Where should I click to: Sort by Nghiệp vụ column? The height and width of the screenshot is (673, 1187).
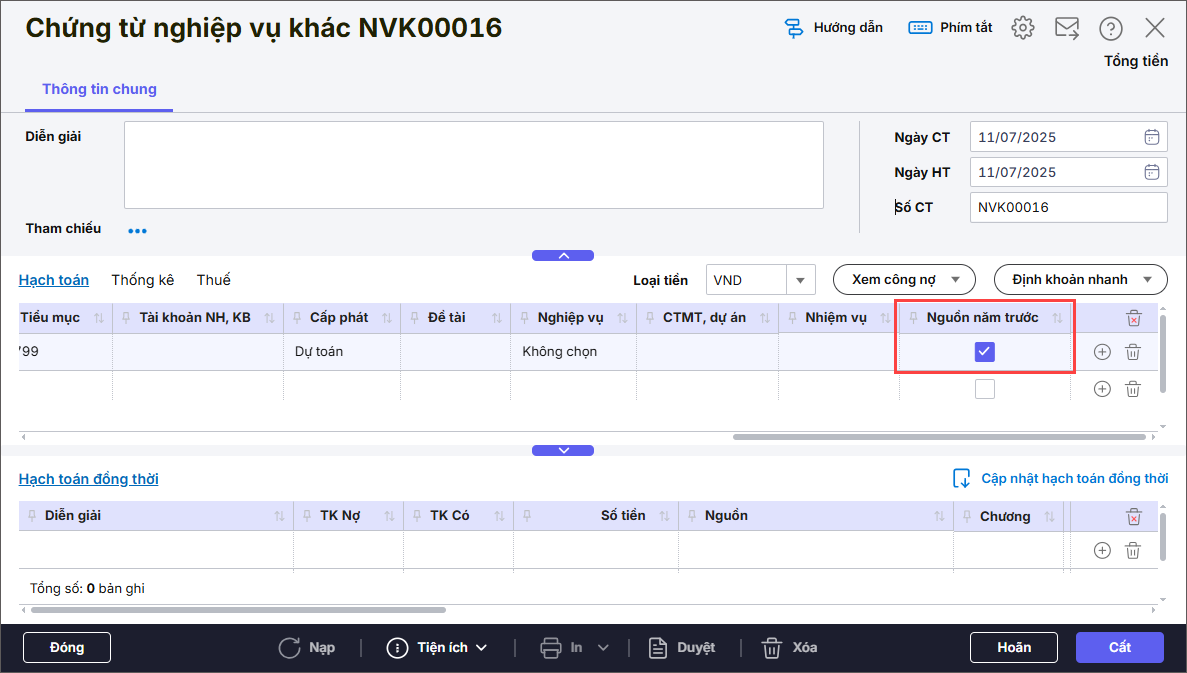click(622, 318)
